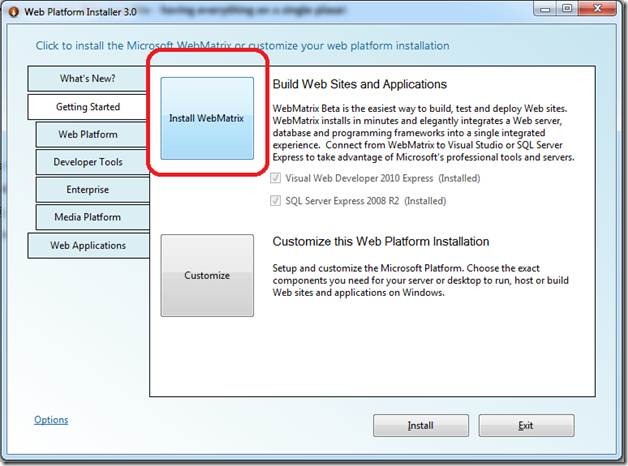Toggle Visual Web Developer 2010 Express checkbox
This screenshot has width=628, height=466.
[276, 178]
